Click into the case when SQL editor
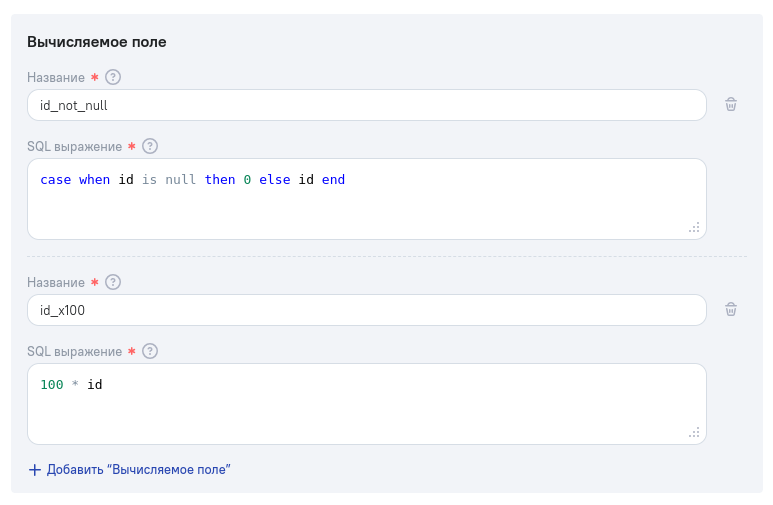 [367, 199]
